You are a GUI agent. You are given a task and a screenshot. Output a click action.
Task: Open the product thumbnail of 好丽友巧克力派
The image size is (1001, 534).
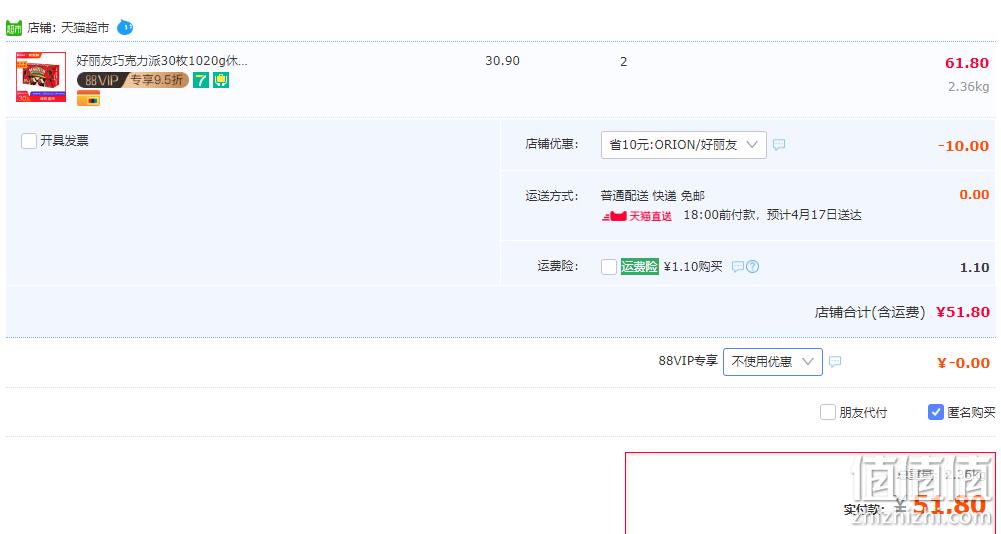pos(41,77)
